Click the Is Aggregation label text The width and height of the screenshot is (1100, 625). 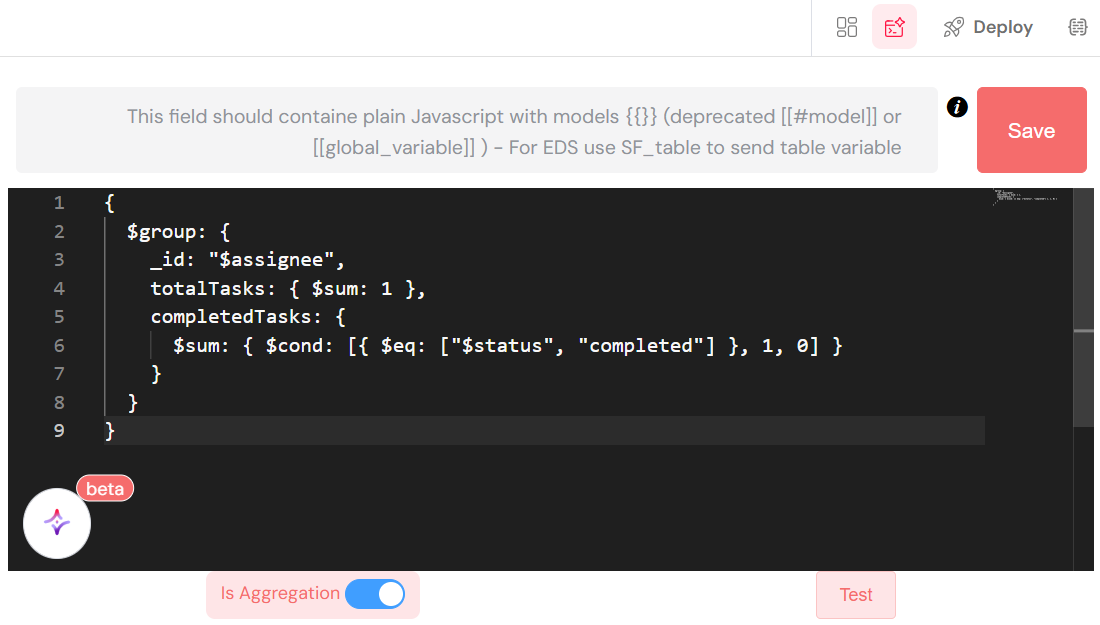pos(280,594)
